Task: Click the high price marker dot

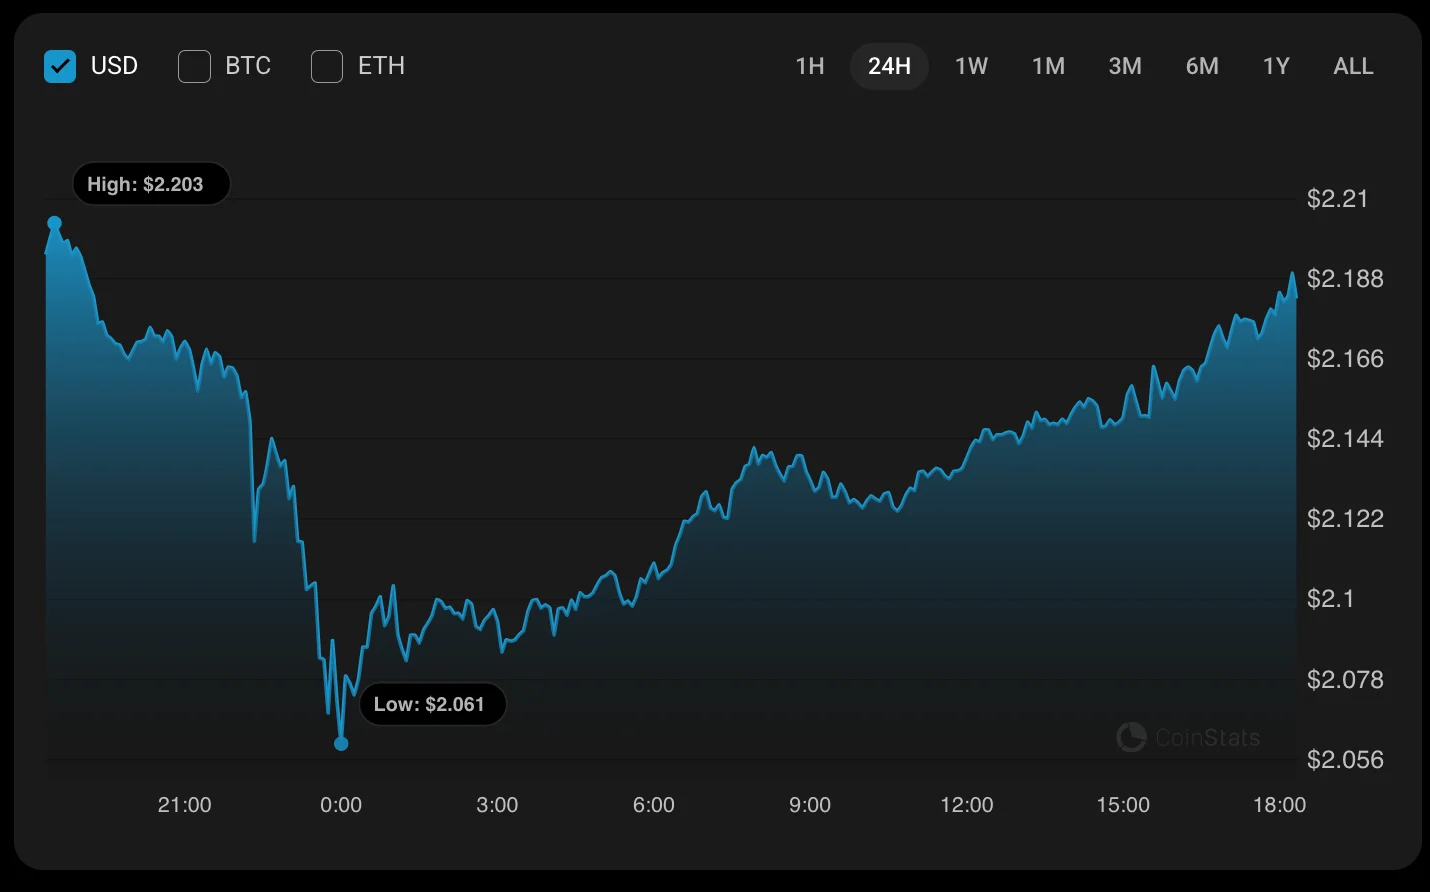Action: click(x=55, y=223)
